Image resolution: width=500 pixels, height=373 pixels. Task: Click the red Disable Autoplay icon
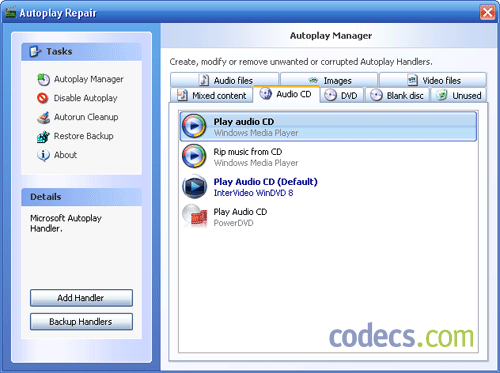tap(43, 98)
